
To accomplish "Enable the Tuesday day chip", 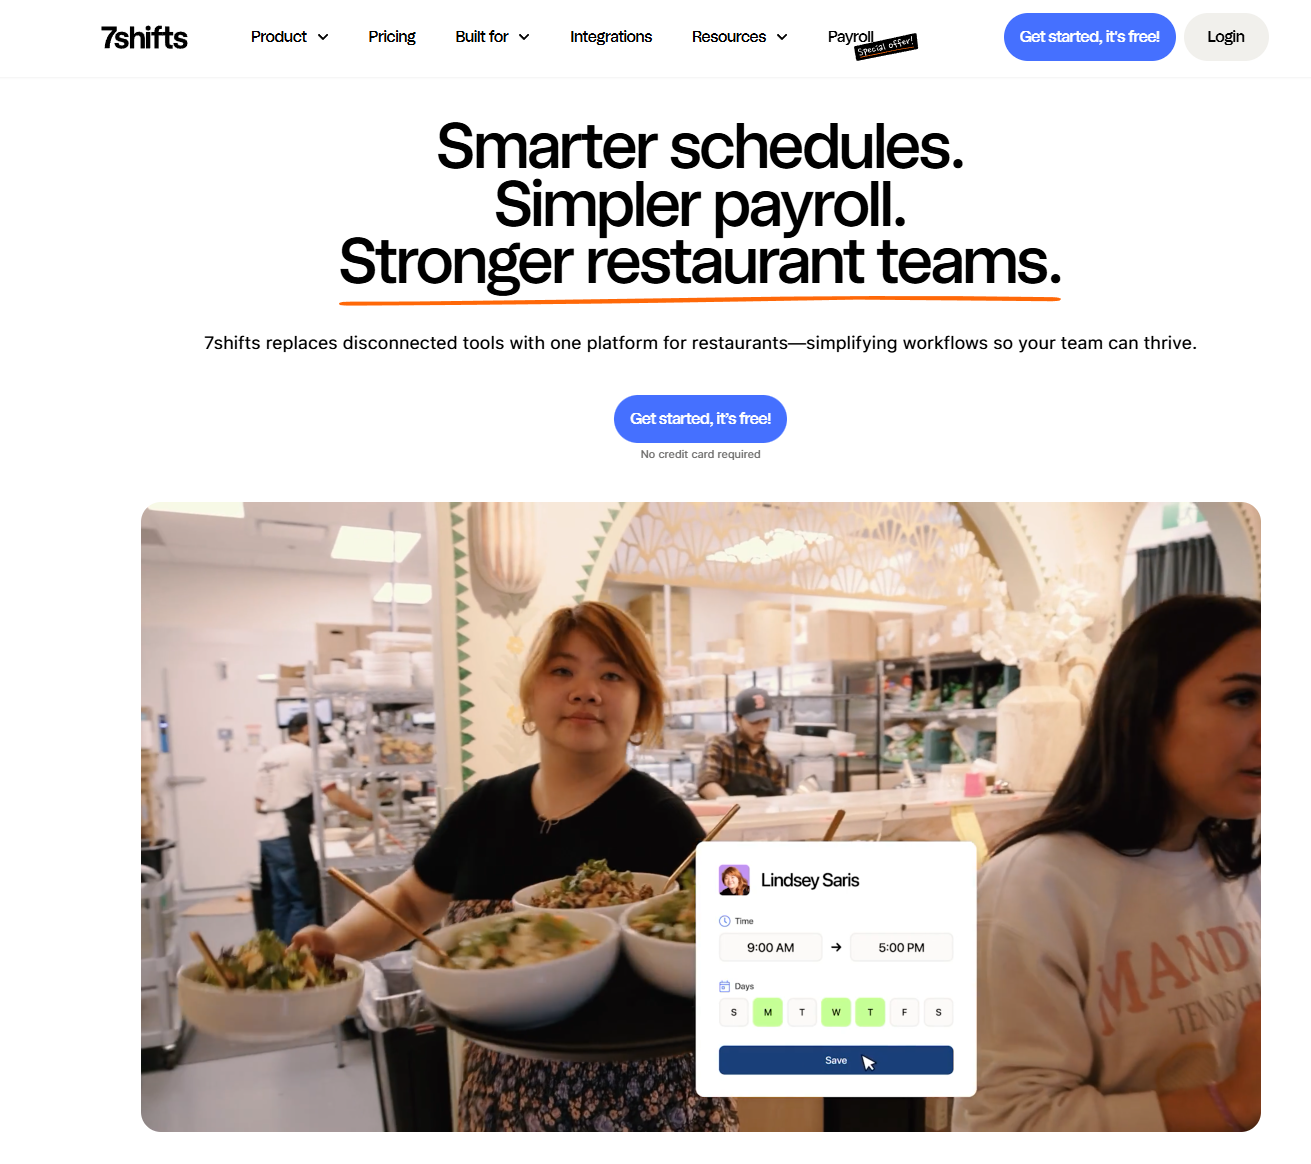I will [802, 1012].
